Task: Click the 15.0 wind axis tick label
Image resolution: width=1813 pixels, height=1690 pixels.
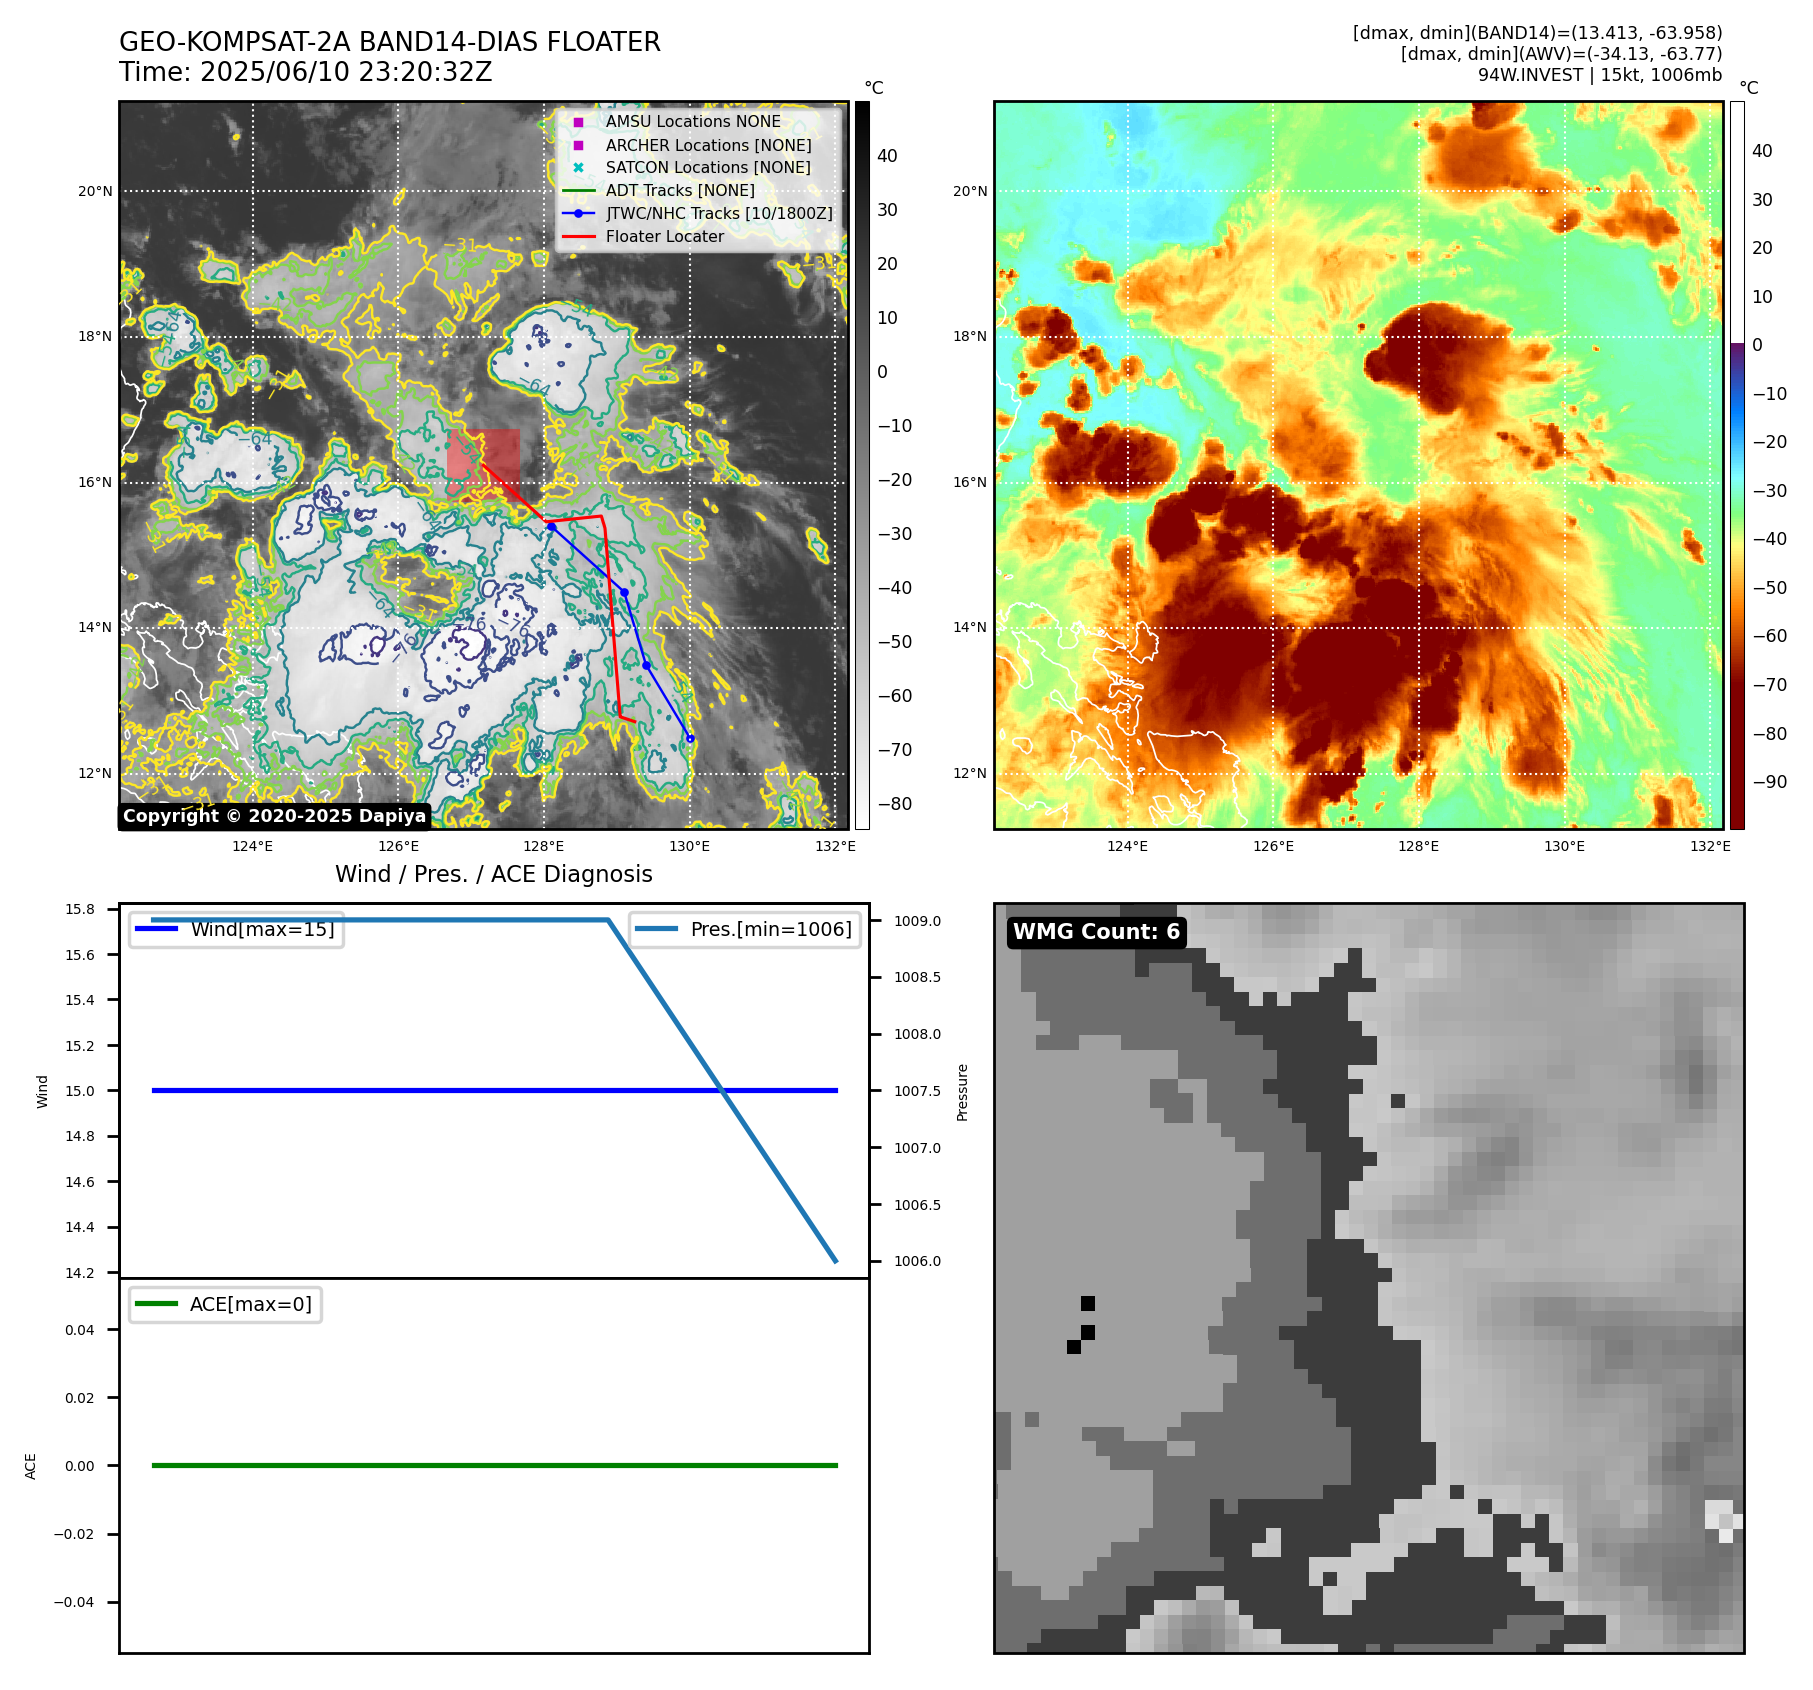Action: 80,1091
